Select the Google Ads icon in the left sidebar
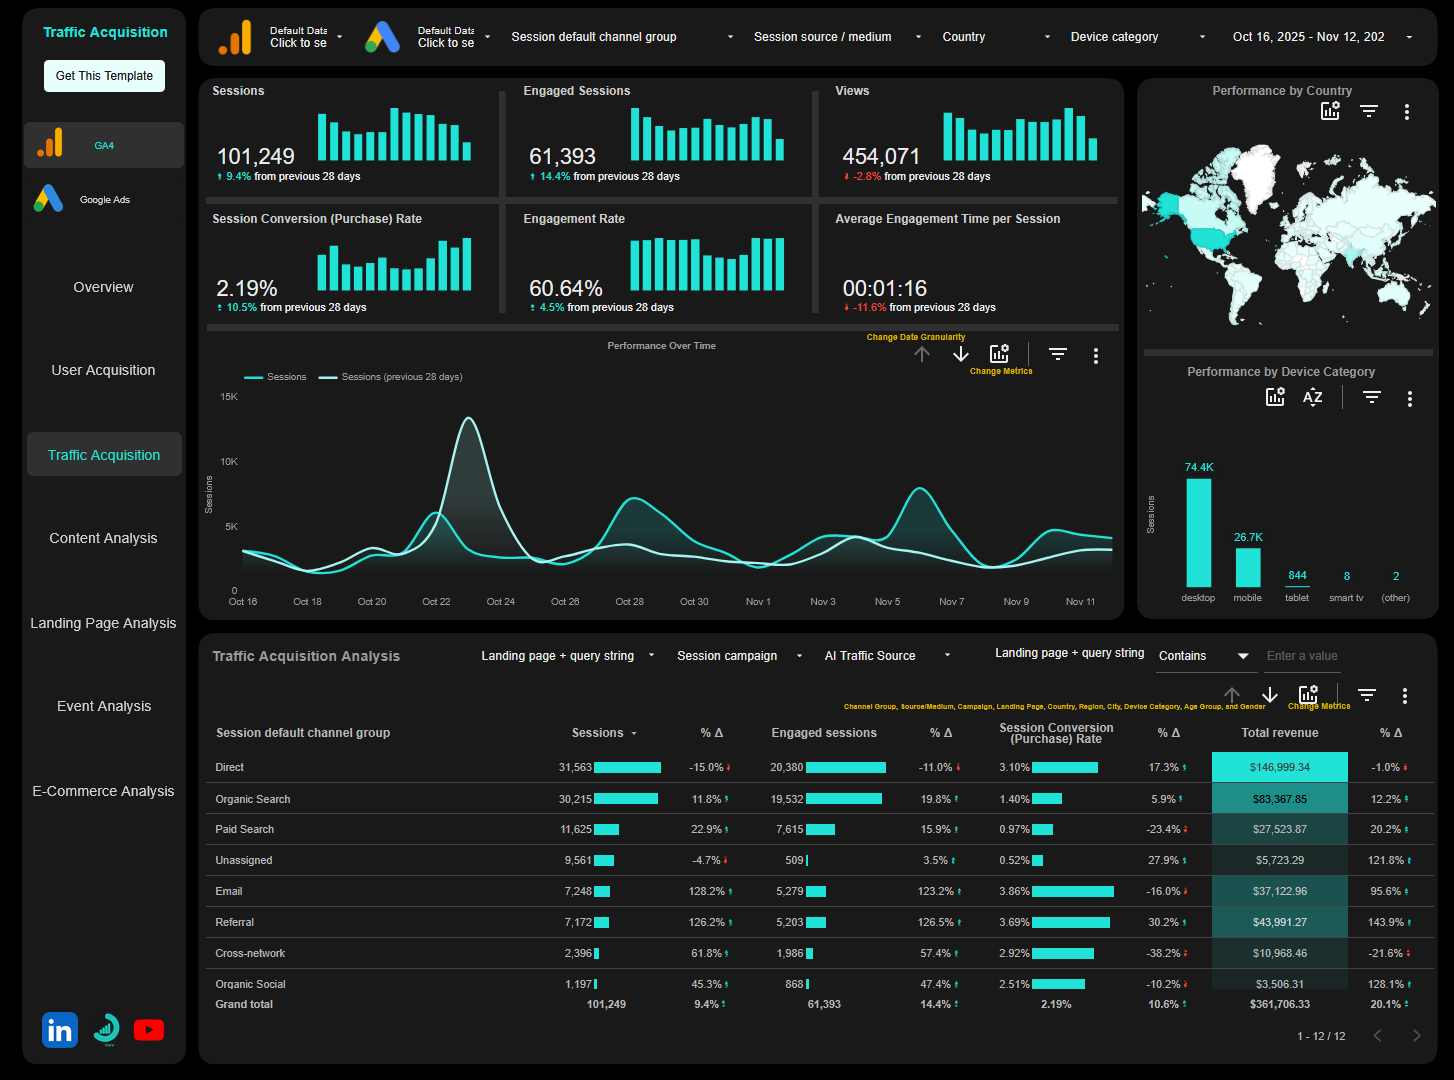This screenshot has width=1454, height=1080. click(48, 198)
